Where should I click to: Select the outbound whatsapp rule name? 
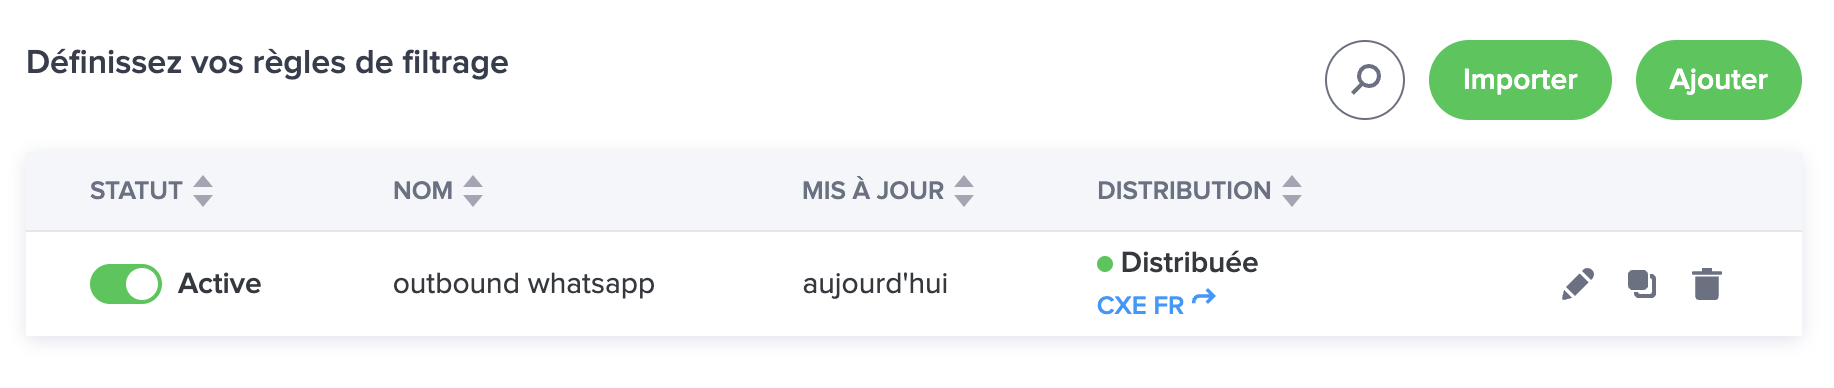click(524, 284)
